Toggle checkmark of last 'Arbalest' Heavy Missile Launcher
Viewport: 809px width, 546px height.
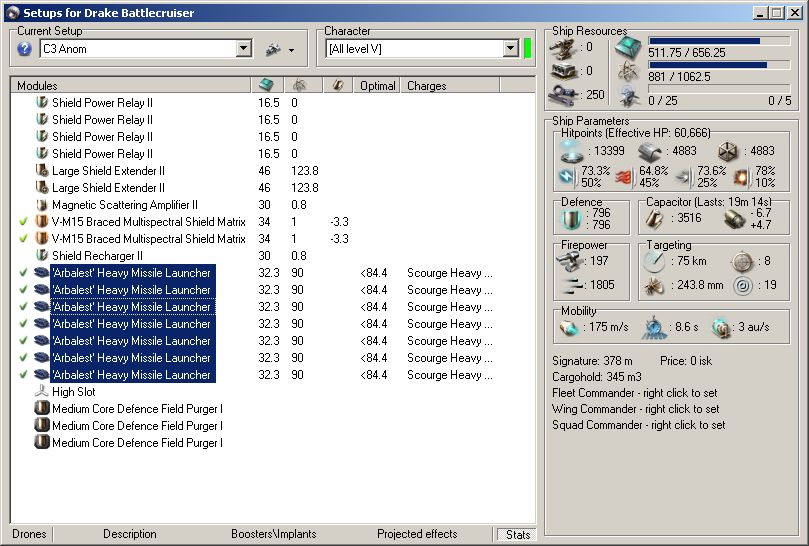(24, 375)
